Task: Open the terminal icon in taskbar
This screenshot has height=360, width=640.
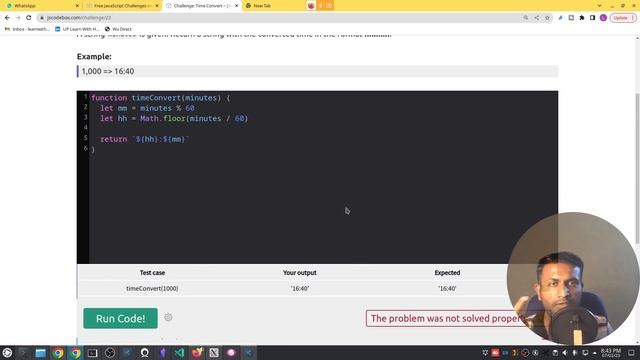Action: click(93, 353)
